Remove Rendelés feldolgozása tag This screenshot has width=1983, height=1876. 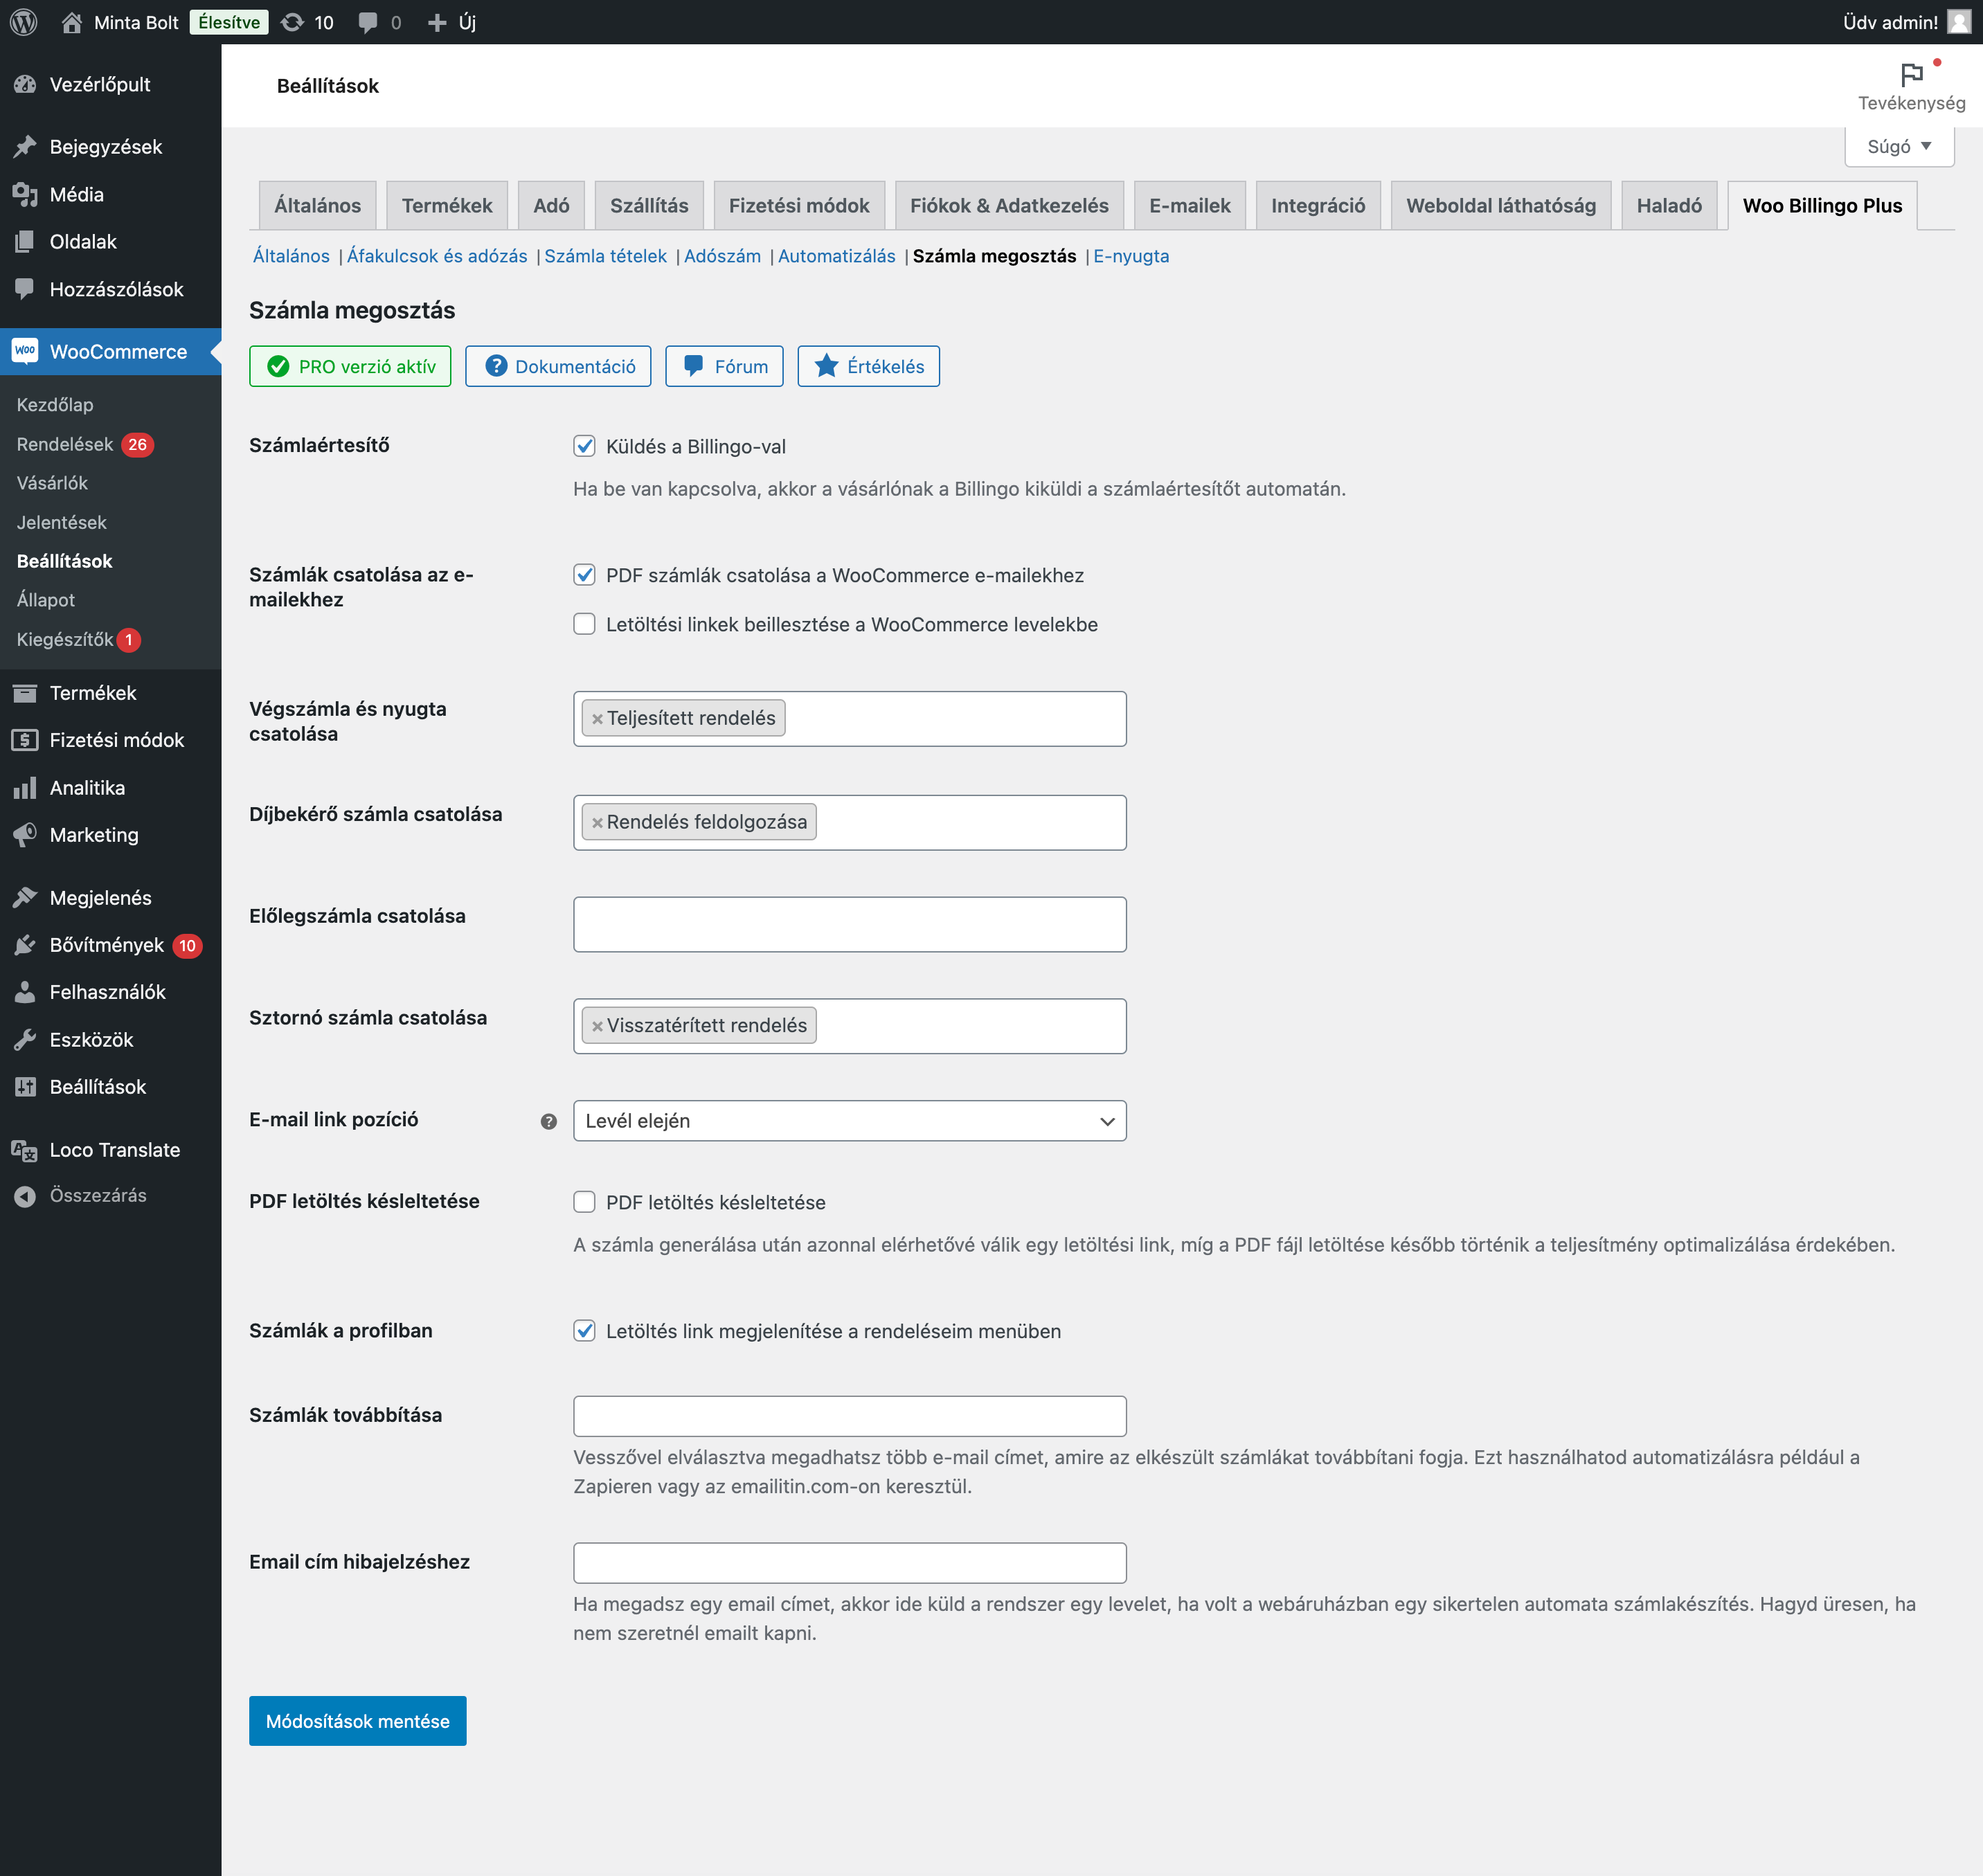(x=597, y=823)
